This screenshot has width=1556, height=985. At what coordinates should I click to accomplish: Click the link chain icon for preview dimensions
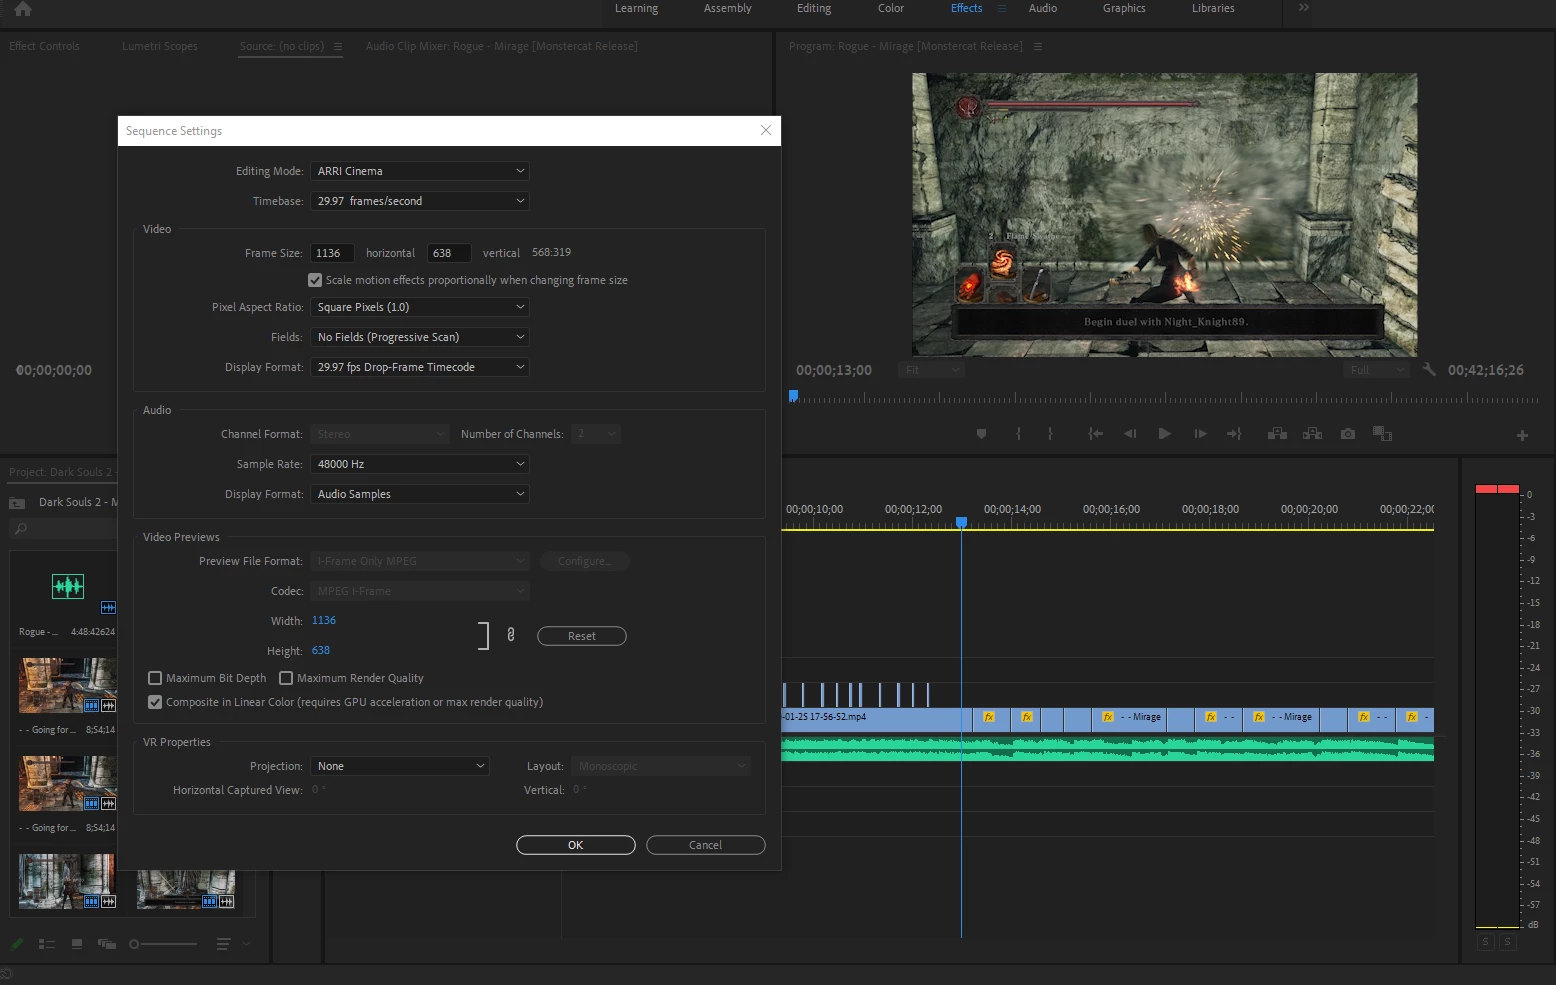(x=511, y=635)
